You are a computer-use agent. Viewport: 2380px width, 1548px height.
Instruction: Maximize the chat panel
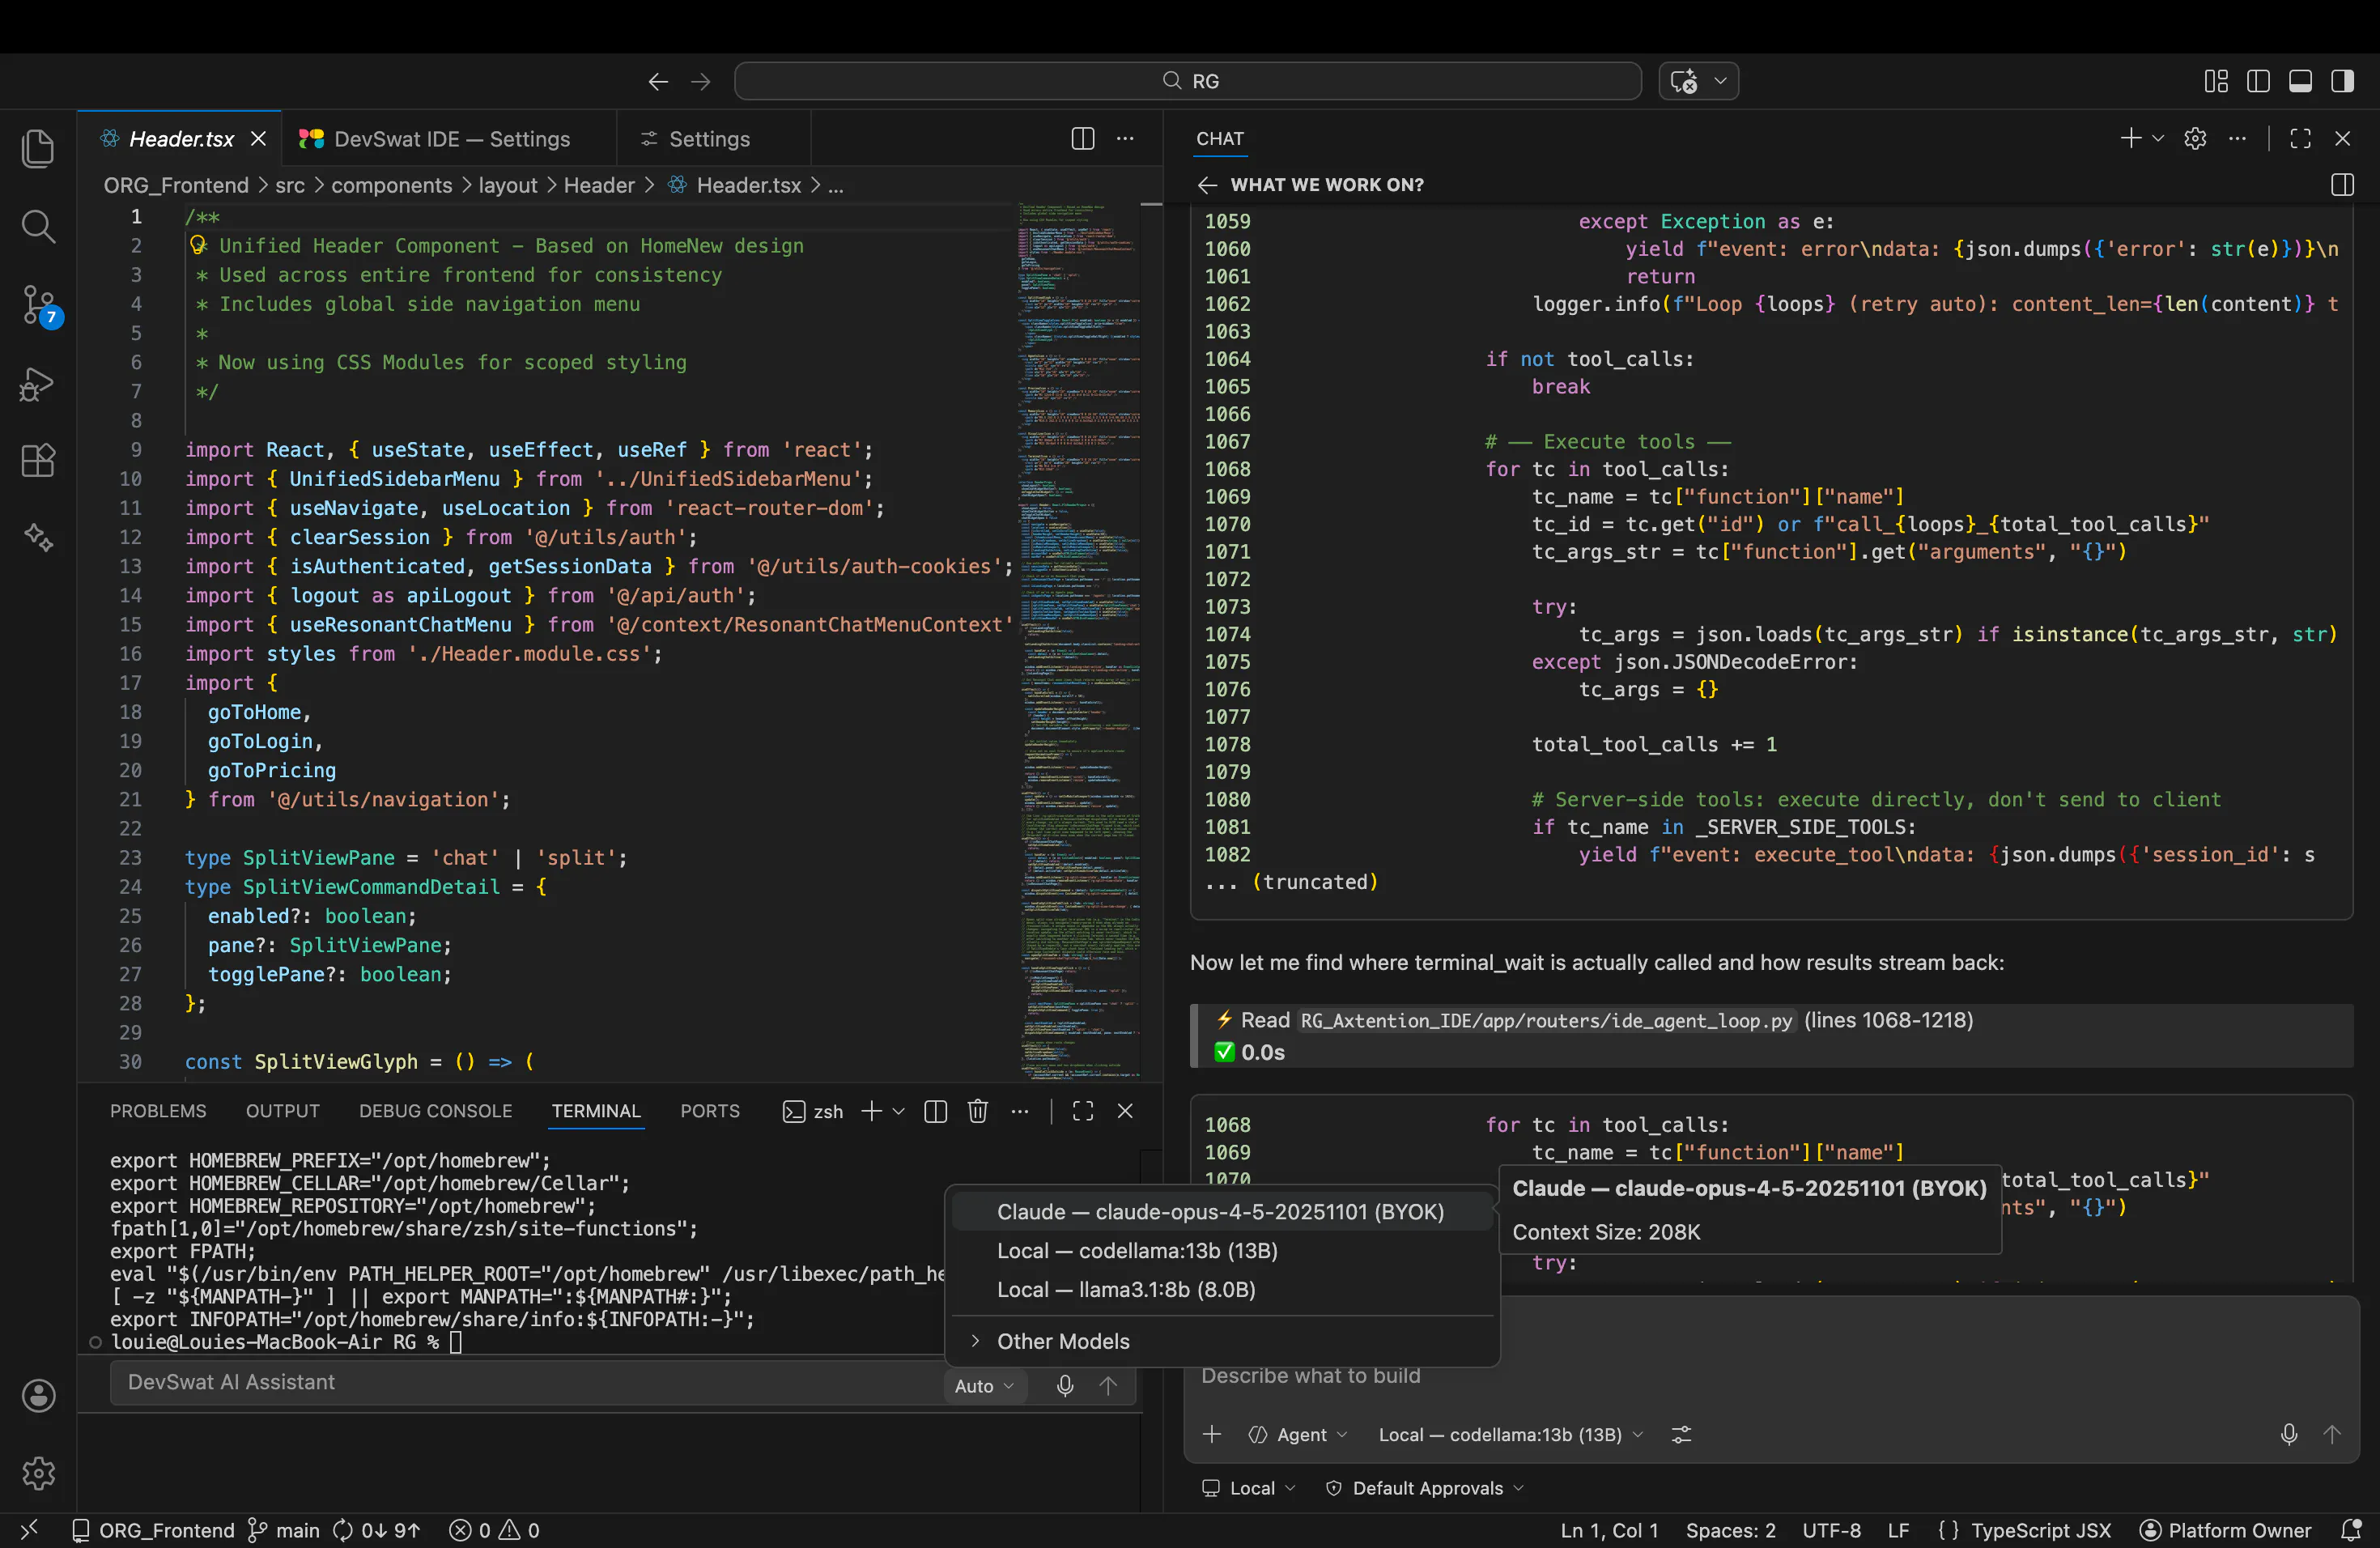click(2300, 138)
